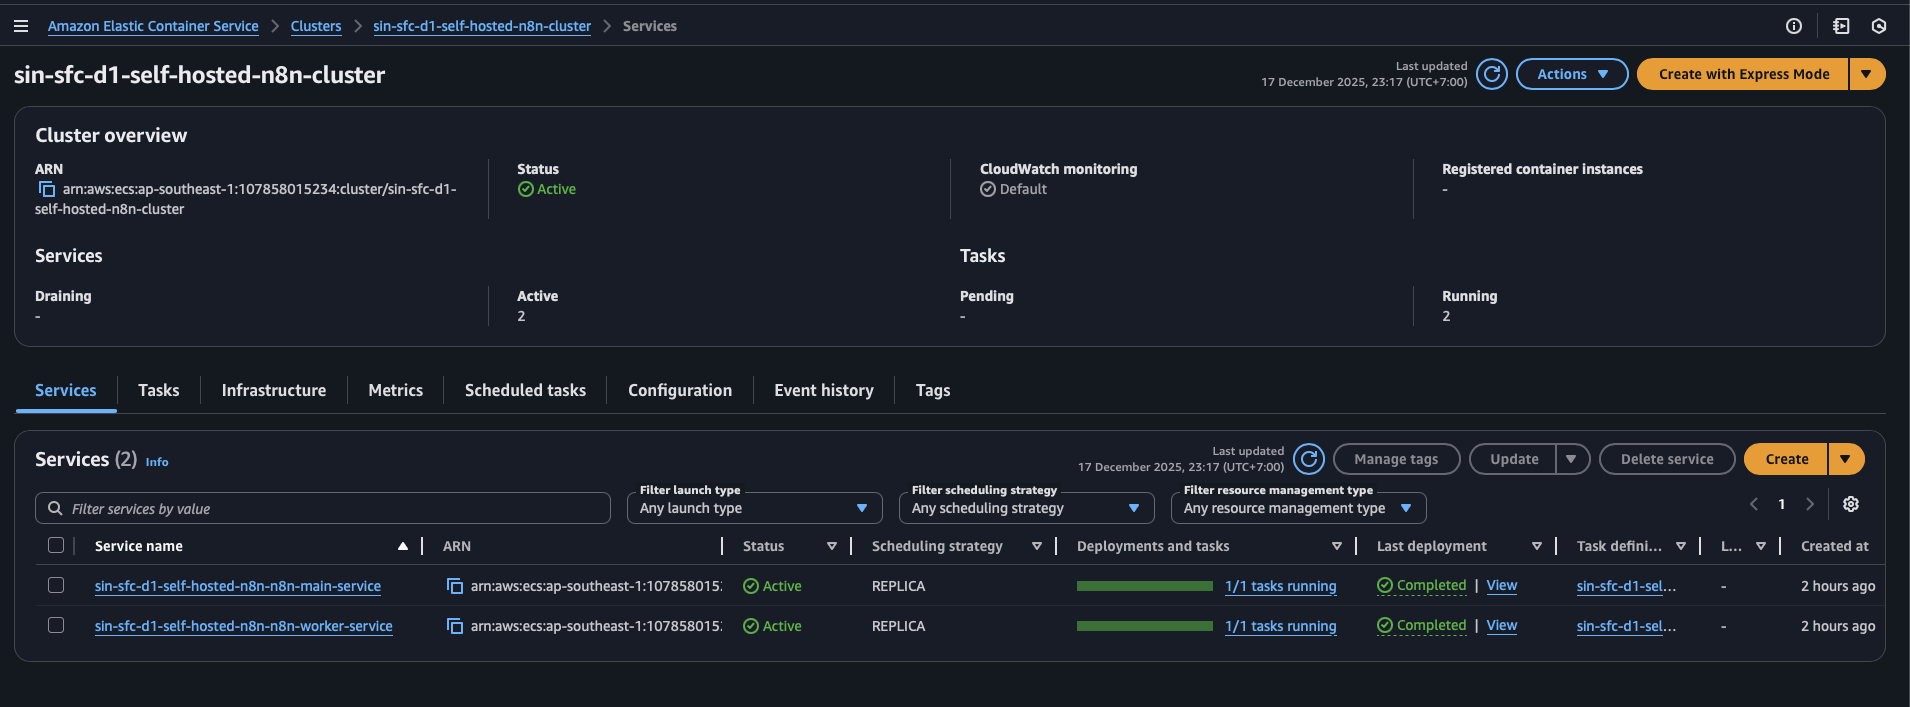Screen dimensions: 1910x707
Task: Sort by Last deployment column arrow
Action: coord(1537,546)
